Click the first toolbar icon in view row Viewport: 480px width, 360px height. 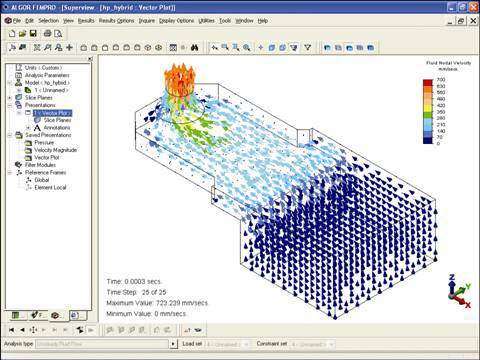pos(12,48)
